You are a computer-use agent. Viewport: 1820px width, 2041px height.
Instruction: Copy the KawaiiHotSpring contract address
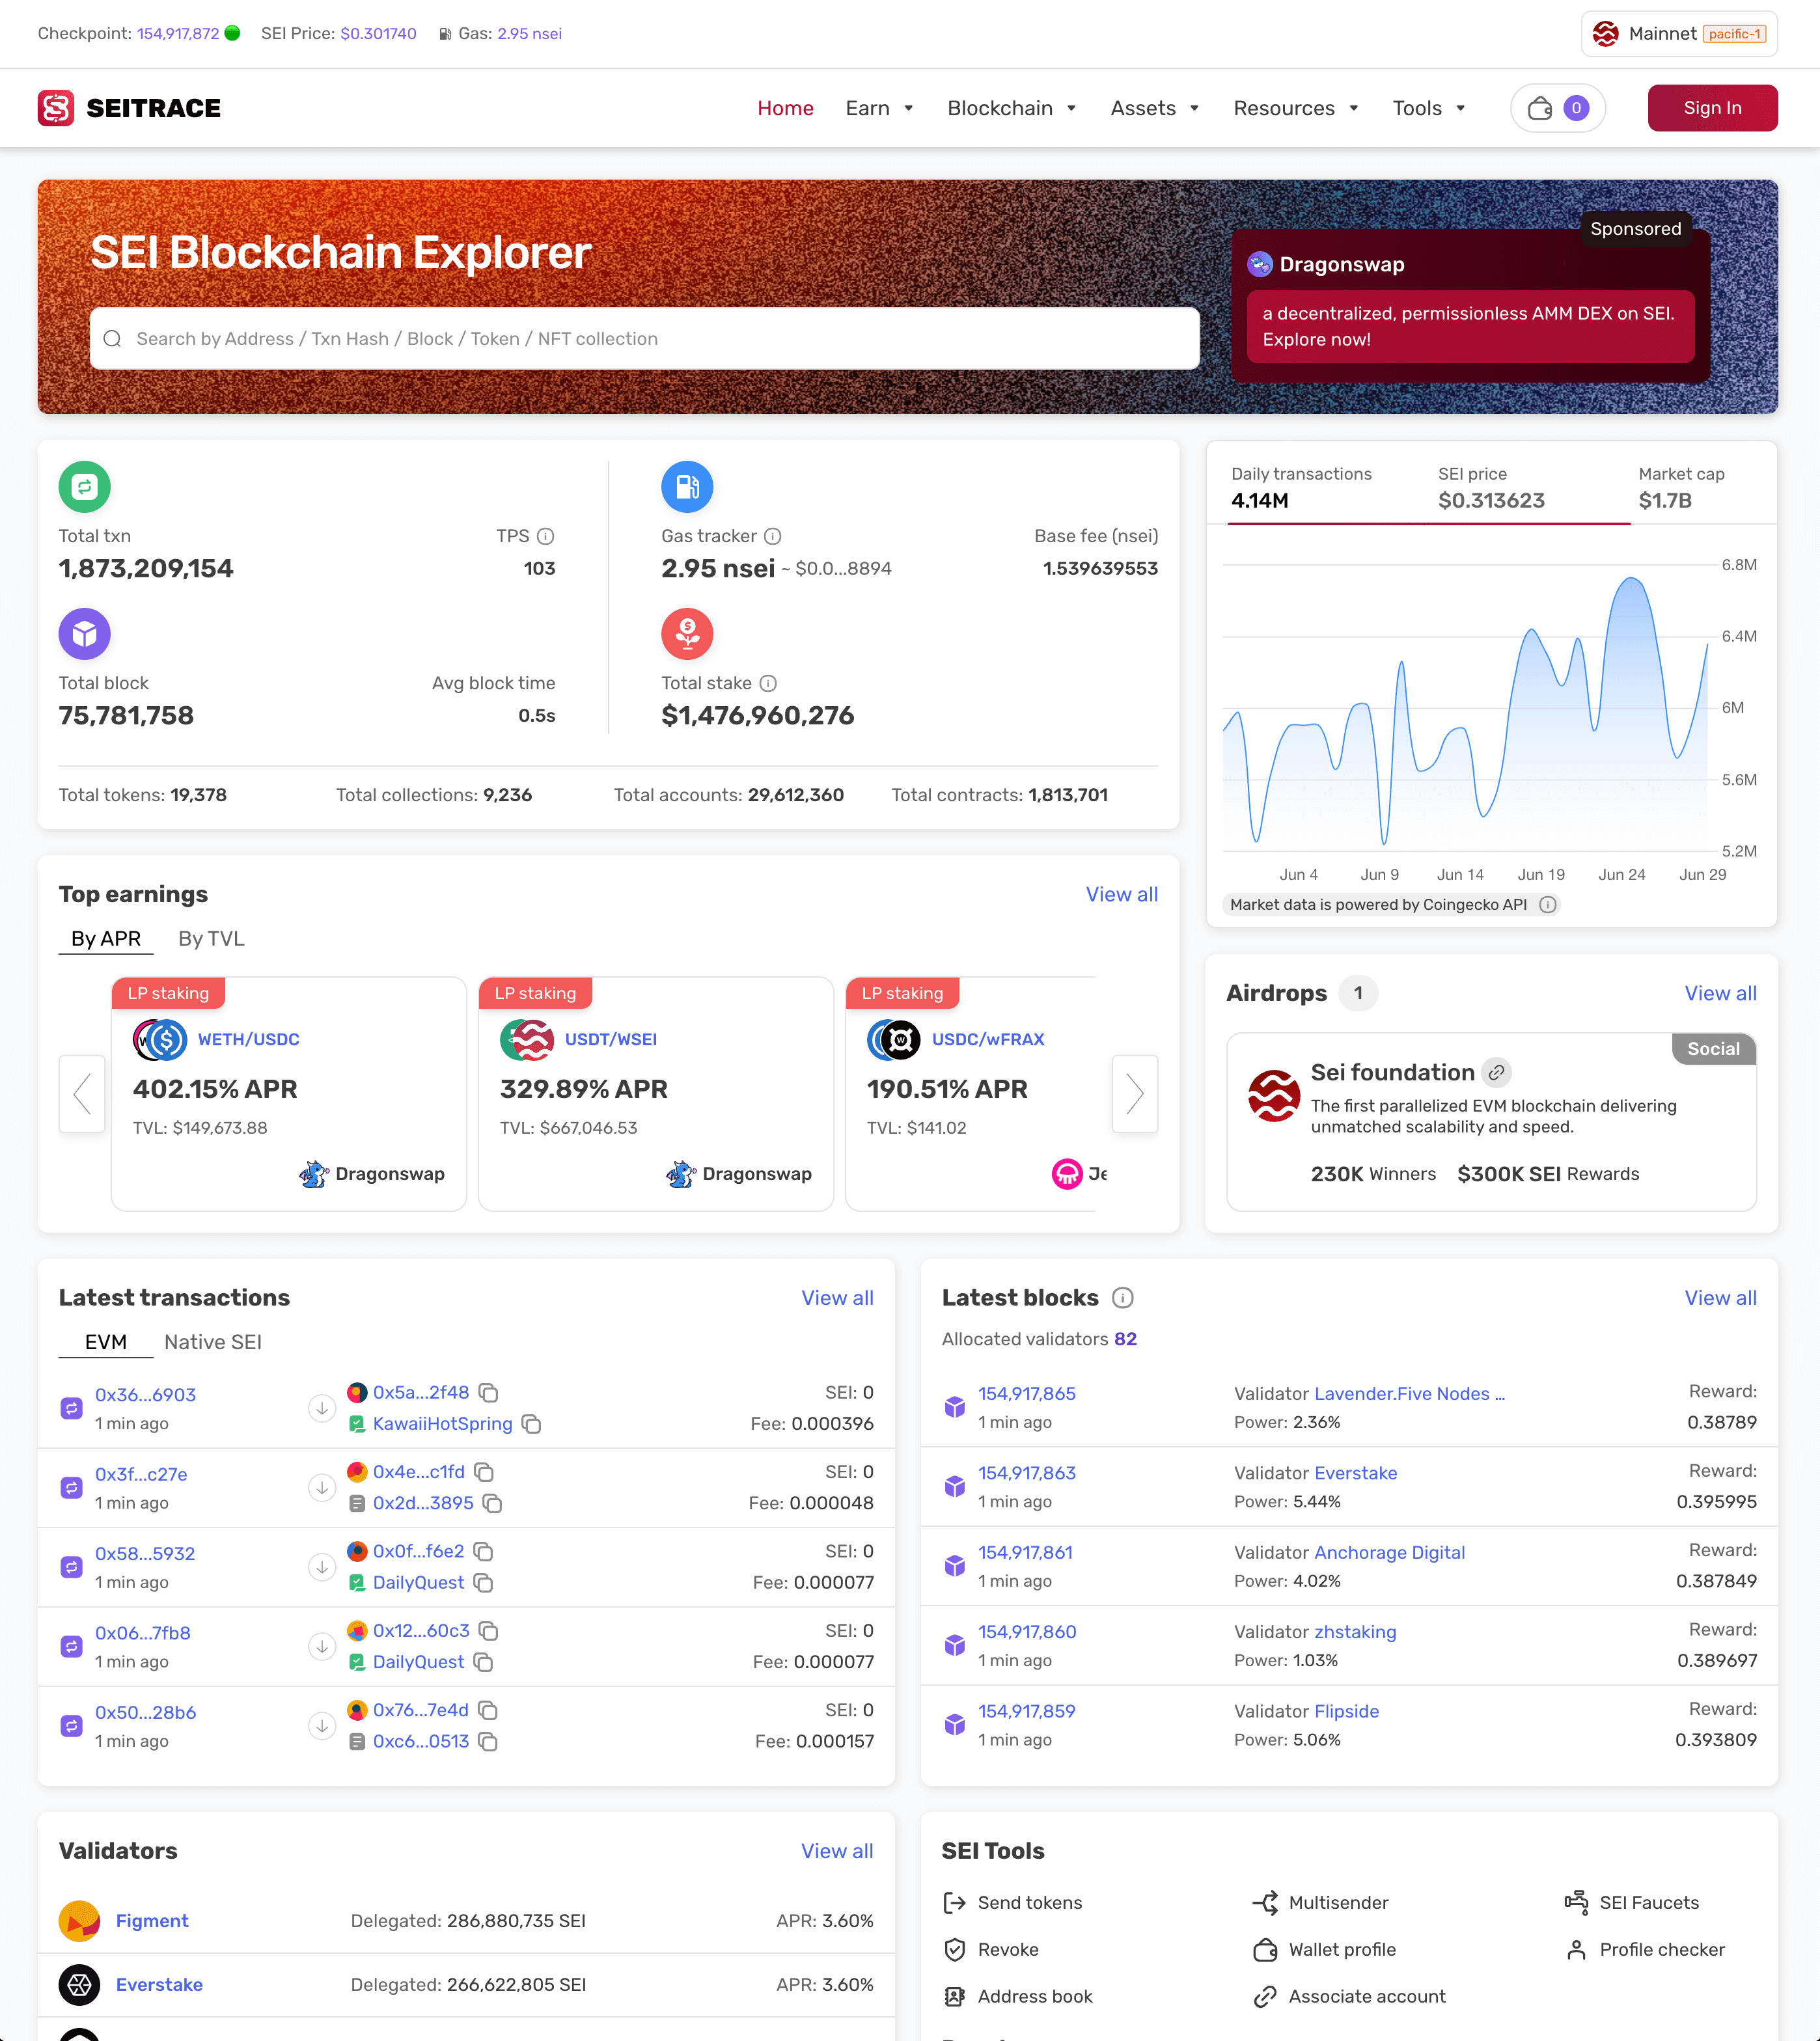532,1424
